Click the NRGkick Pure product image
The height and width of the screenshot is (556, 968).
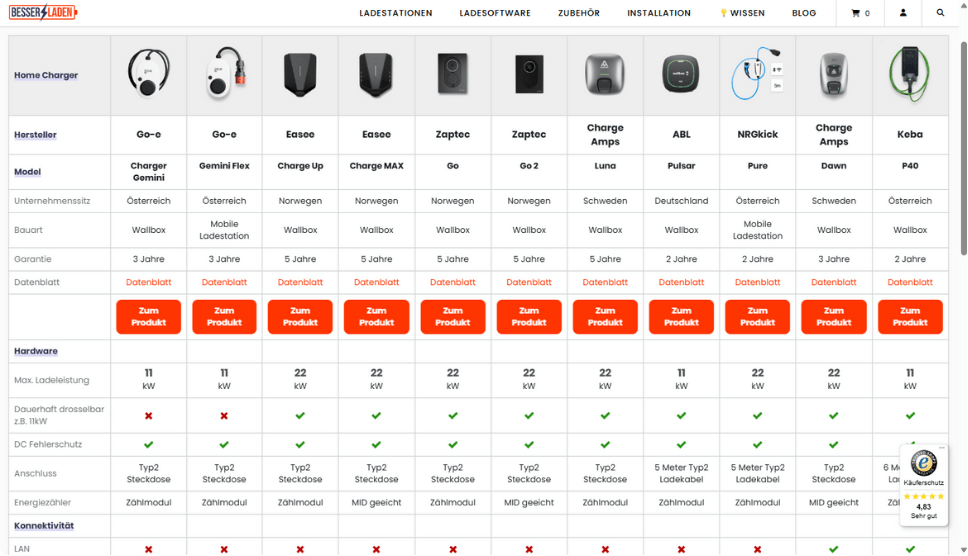tap(757, 73)
